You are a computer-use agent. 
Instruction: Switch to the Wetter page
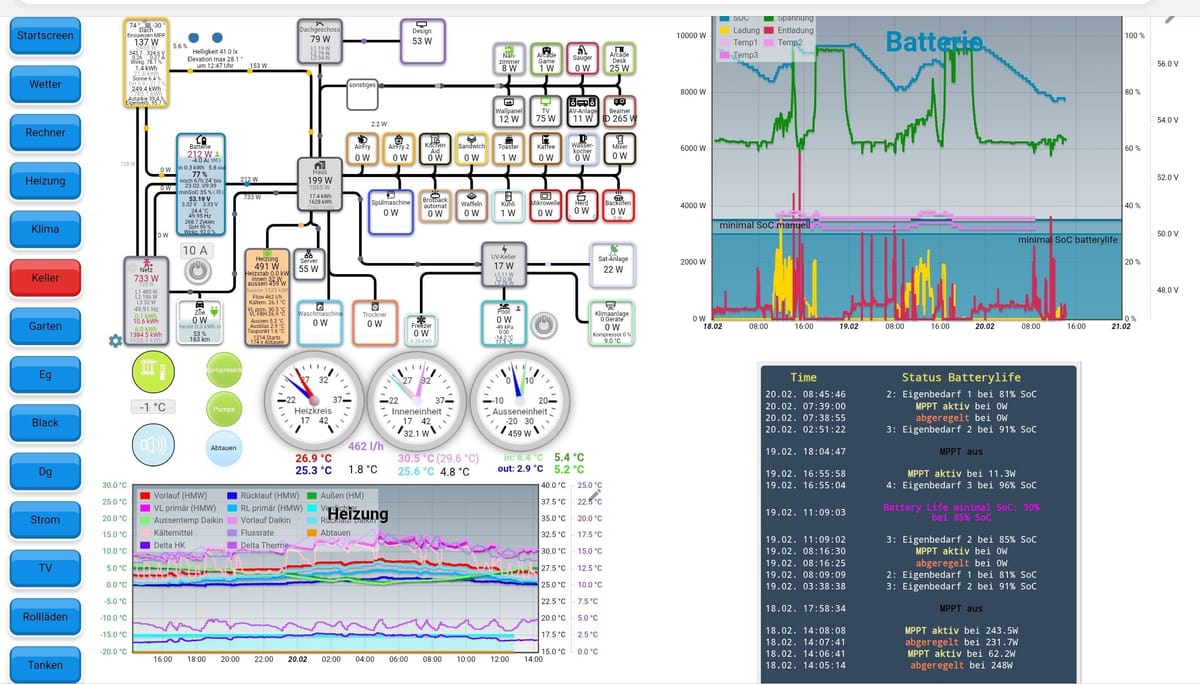(45, 84)
